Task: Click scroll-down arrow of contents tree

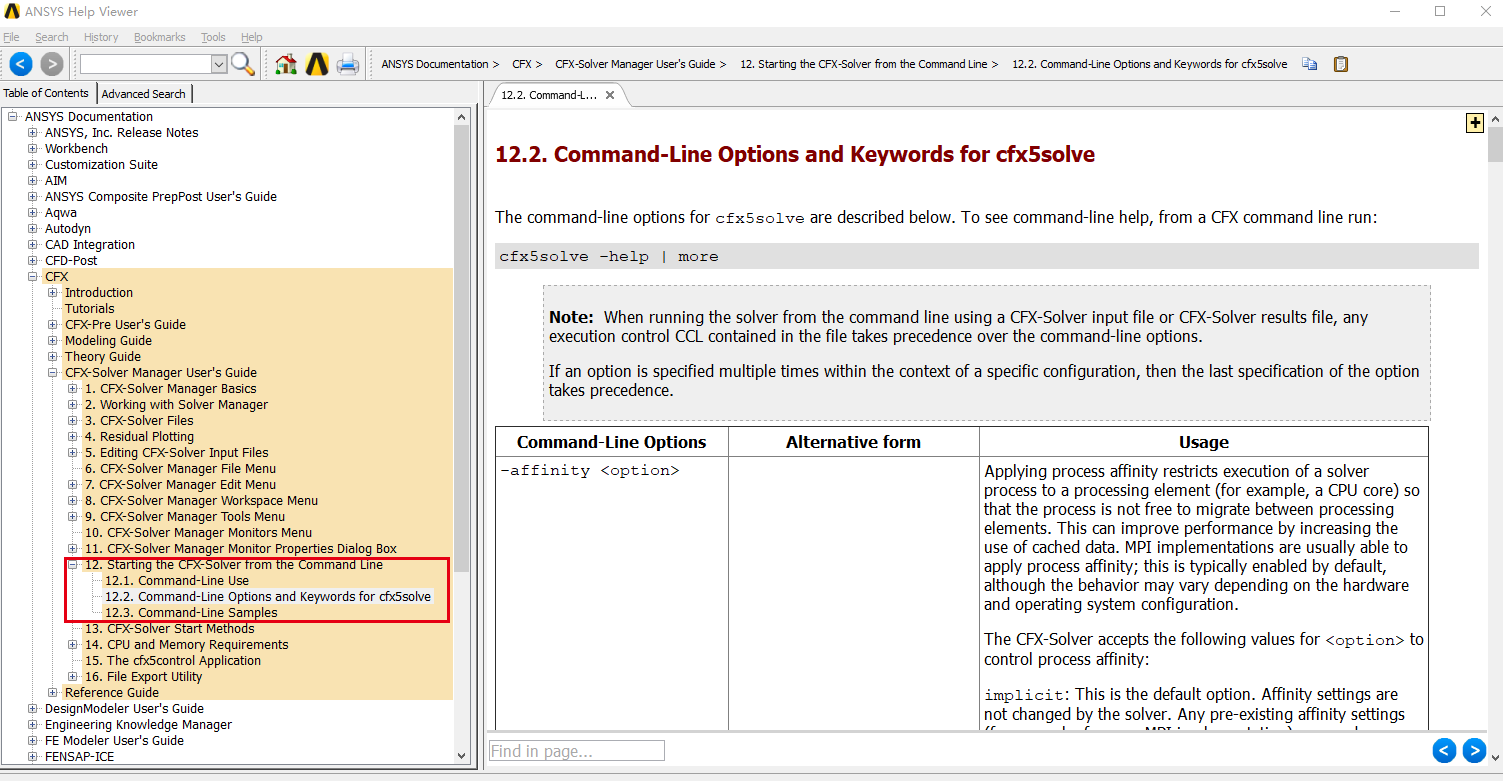Action: point(462,756)
